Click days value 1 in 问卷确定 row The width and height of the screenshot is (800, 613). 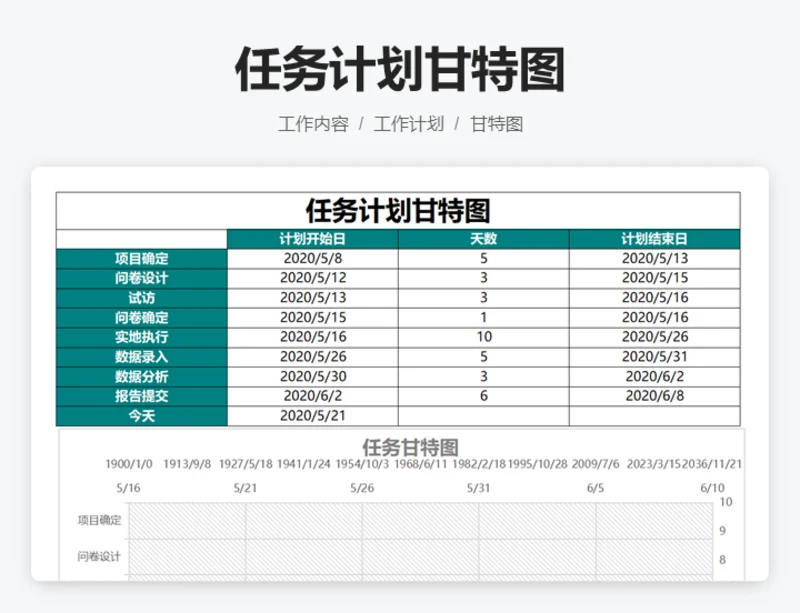(484, 317)
